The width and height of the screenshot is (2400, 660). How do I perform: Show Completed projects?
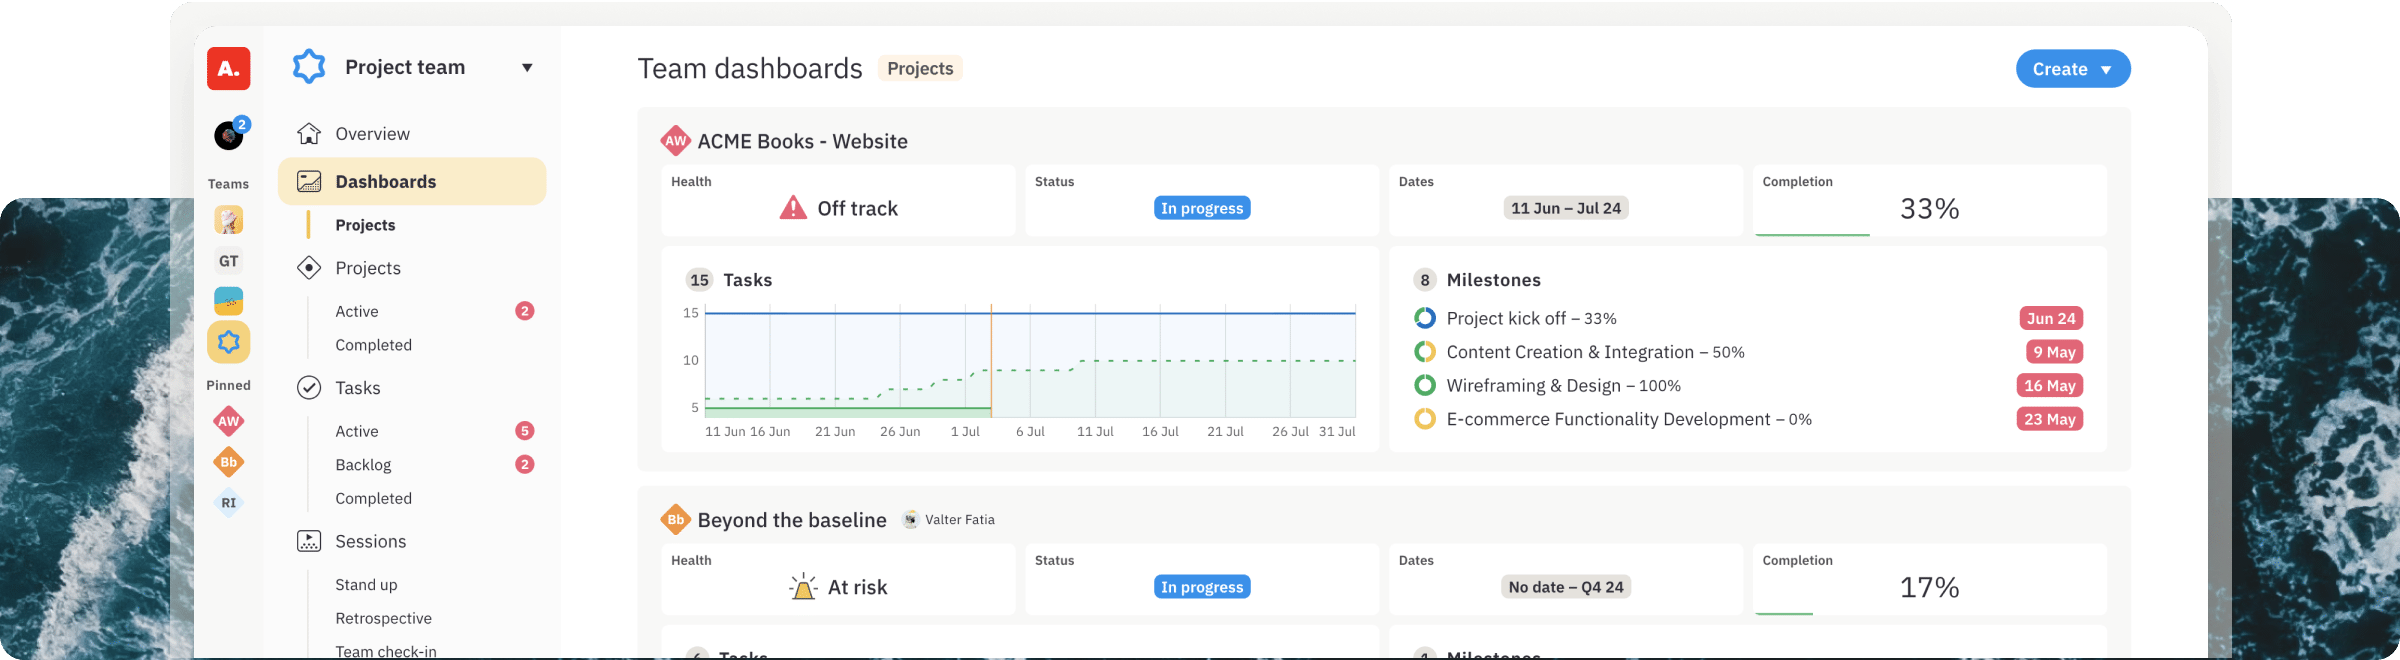click(373, 345)
